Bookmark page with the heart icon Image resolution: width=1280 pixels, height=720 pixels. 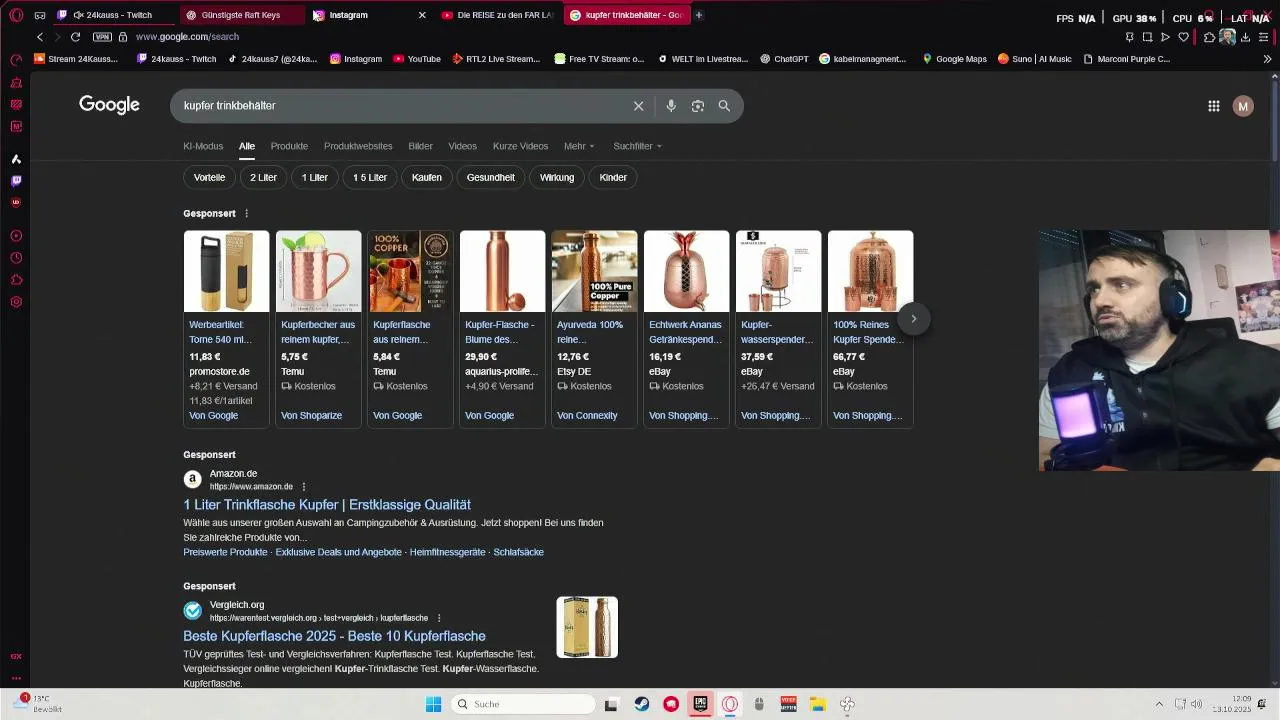pos(1183,37)
